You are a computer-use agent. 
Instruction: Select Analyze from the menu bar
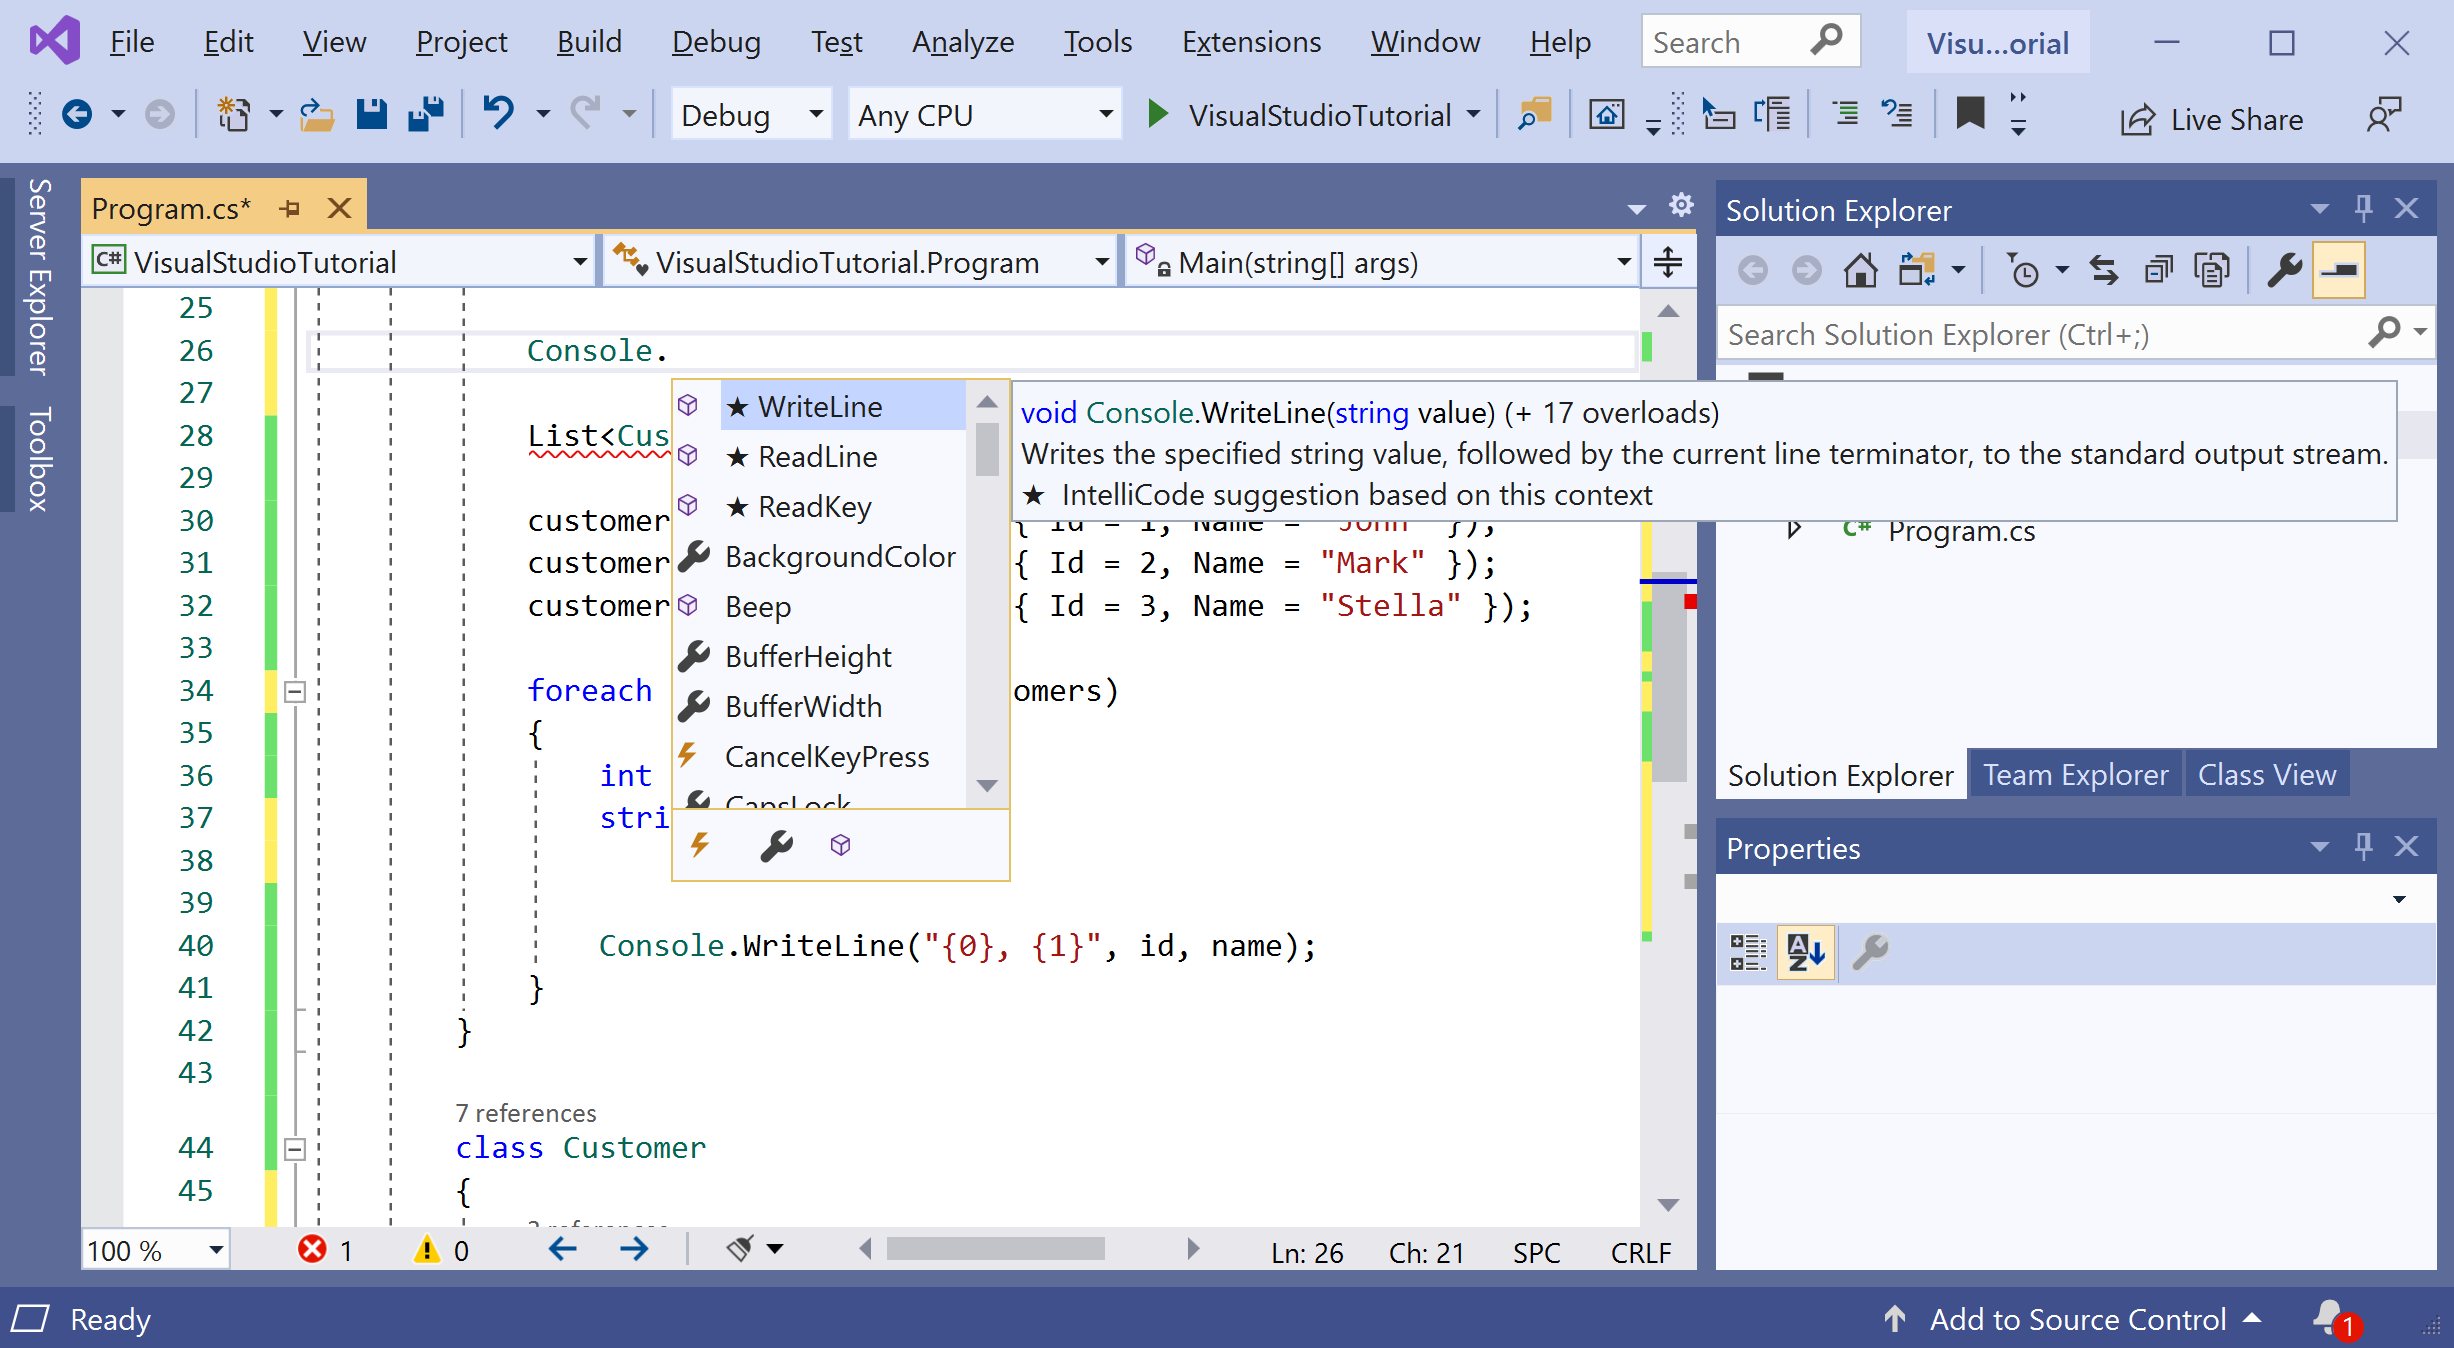point(961,42)
